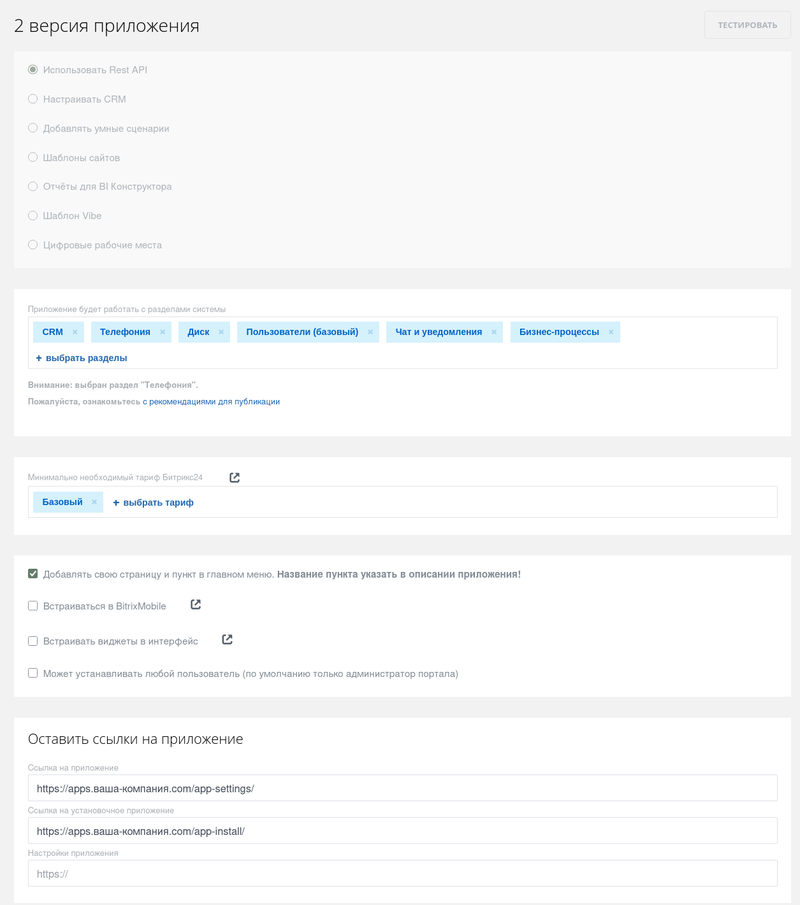Image resolution: width=800 pixels, height=905 pixels.
Task: Remove the CRM tag
Action: [x=75, y=332]
